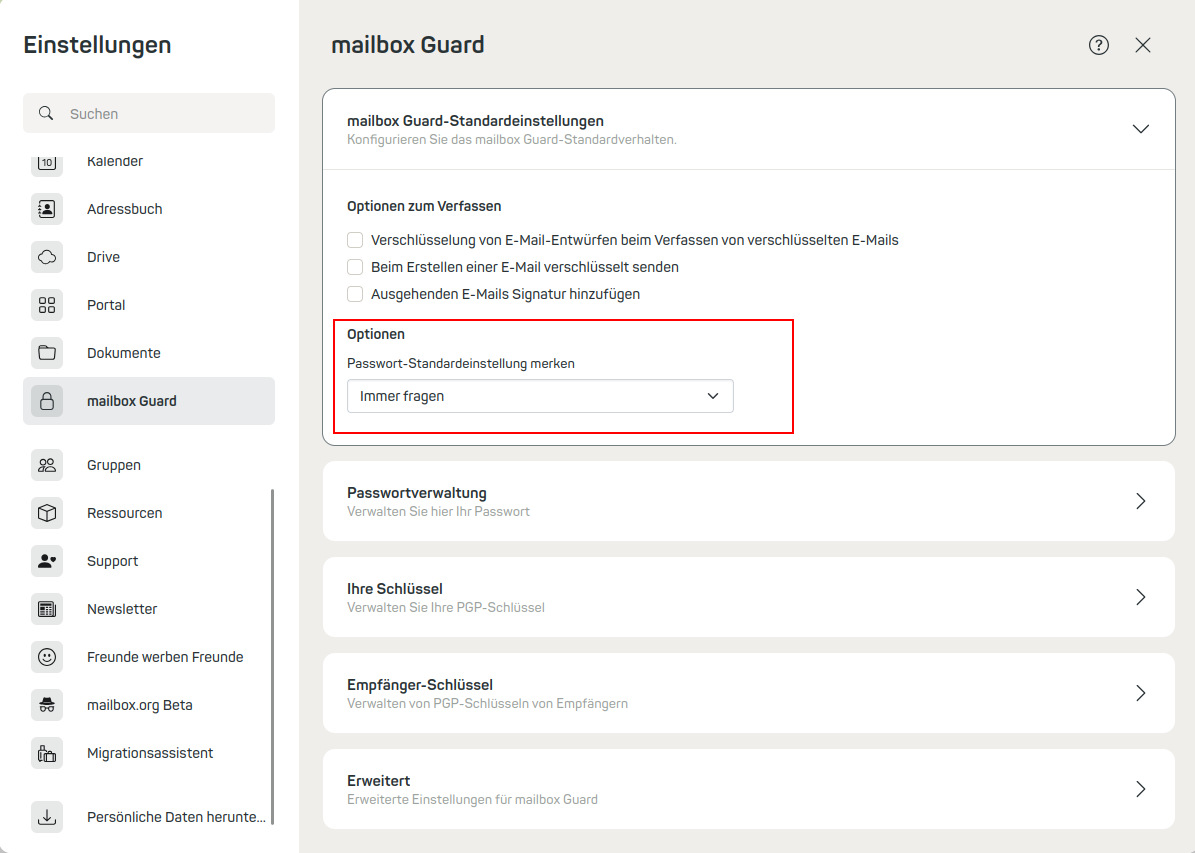Select mailbox Guard sidebar label
Image resolution: width=1195 pixels, height=853 pixels.
coord(131,401)
